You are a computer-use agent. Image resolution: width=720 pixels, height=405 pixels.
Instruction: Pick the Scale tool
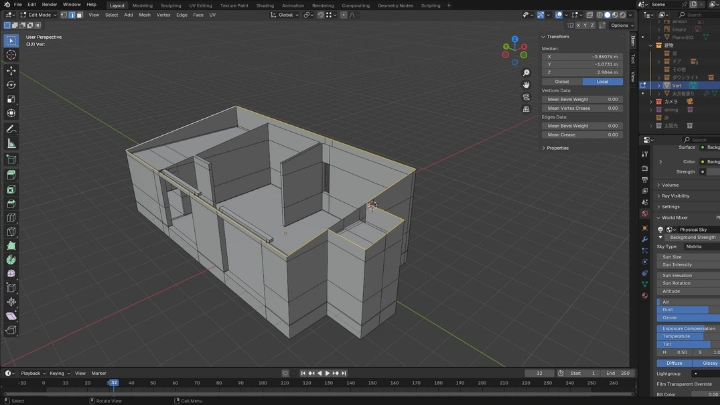point(12,100)
